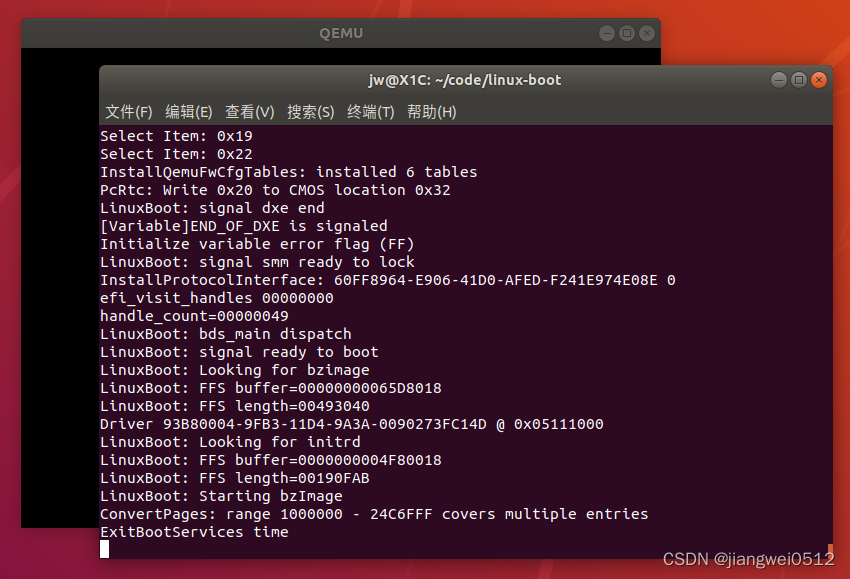The width and height of the screenshot is (850, 579).
Task: Click 'ConvertPages: range 1000000 - 24C6FFF' line
Action: [374, 514]
